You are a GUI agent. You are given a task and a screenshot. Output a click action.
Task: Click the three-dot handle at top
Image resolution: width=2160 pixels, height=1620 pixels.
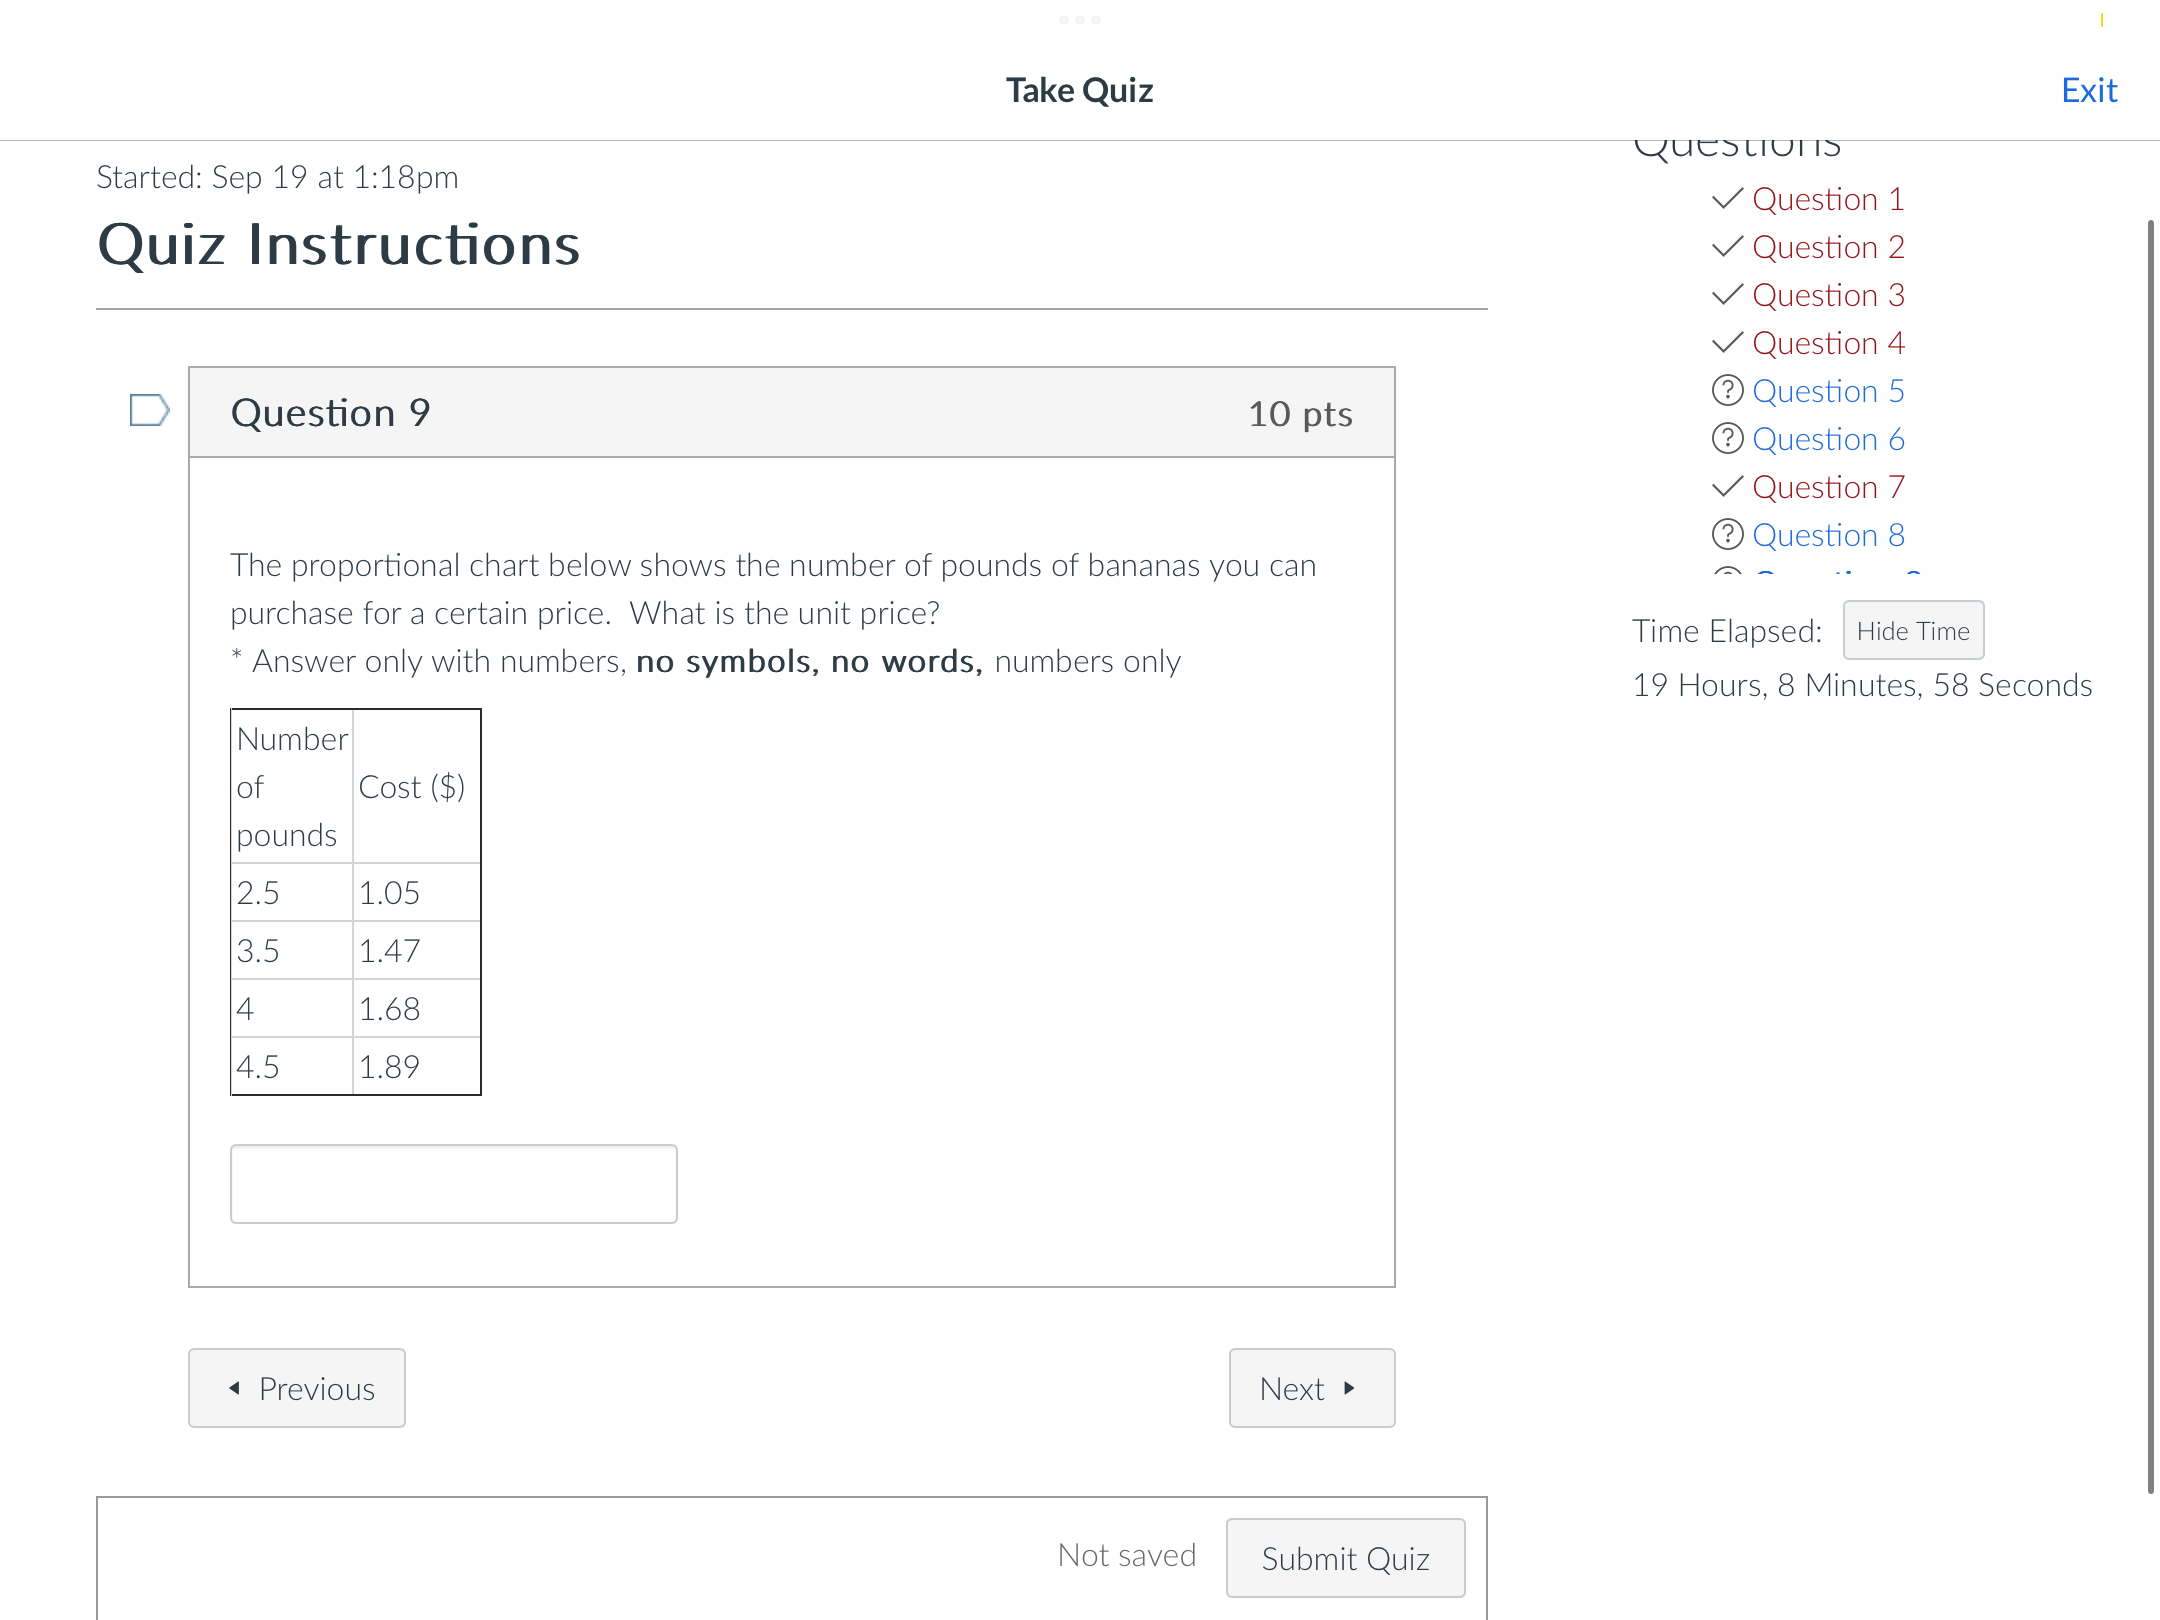(x=1080, y=19)
